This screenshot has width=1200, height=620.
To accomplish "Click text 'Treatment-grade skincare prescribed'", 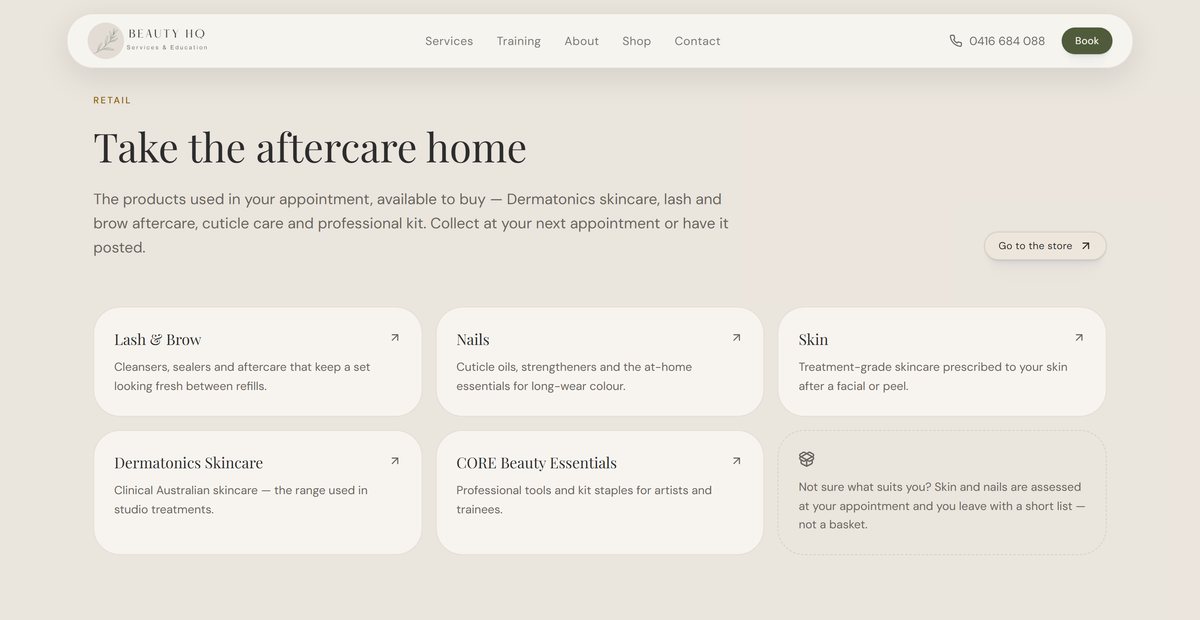I will pos(898,367).
